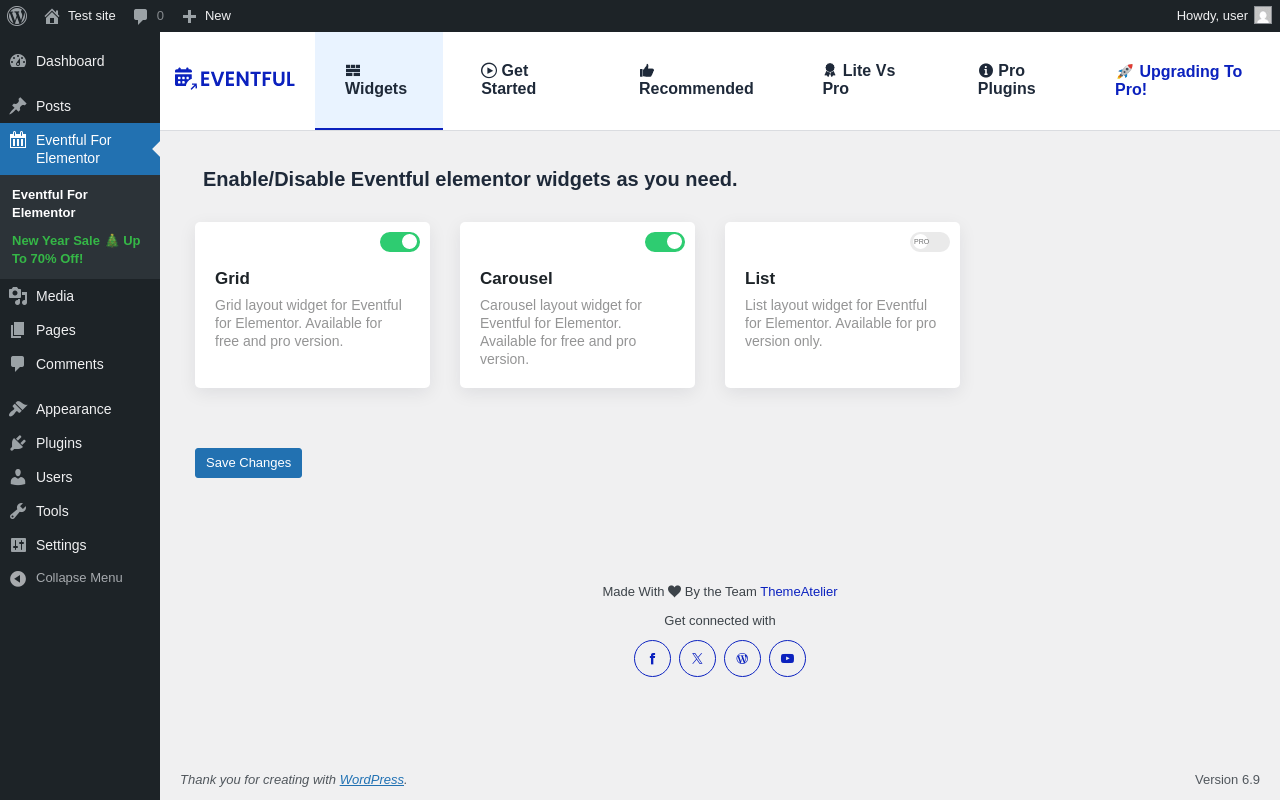Disable the Grid widget toggle
The width and height of the screenshot is (1280, 800).
(x=400, y=242)
